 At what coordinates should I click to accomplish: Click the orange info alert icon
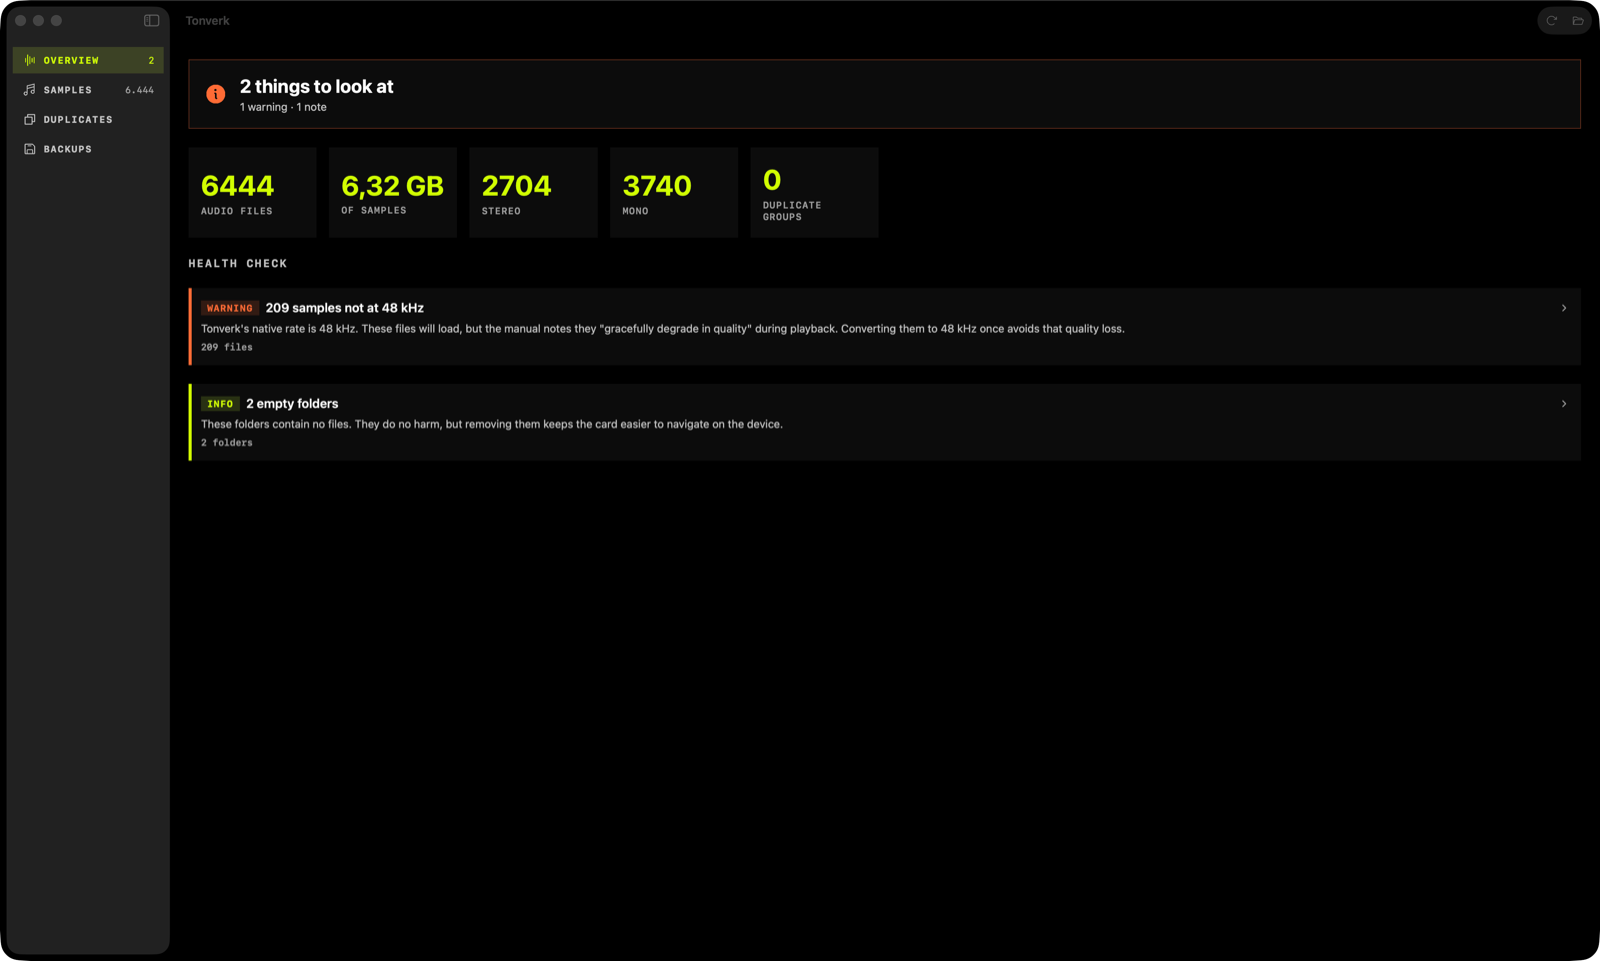pyautogui.click(x=216, y=94)
